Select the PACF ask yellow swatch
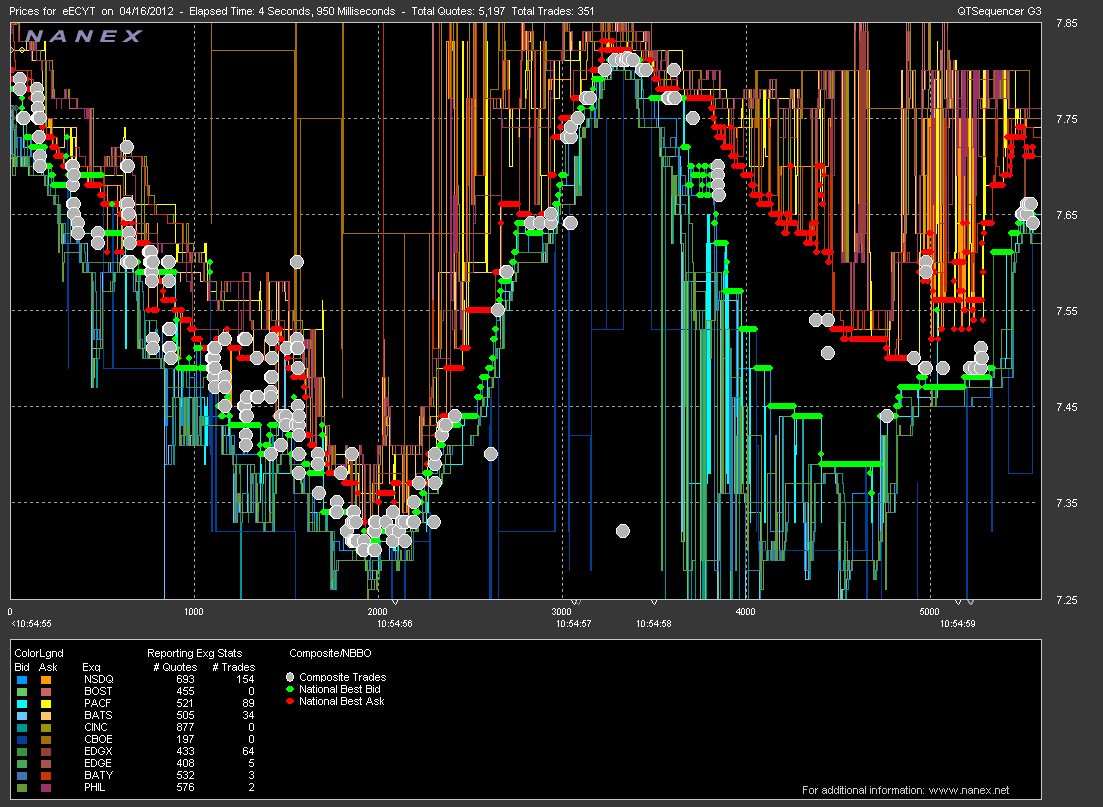Image resolution: width=1103 pixels, height=807 pixels. pyautogui.click(x=46, y=704)
